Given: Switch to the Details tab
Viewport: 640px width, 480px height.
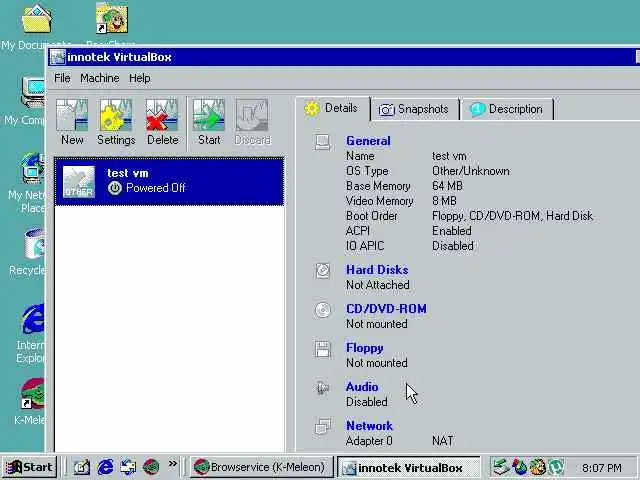Looking at the screenshot, I should (333, 109).
